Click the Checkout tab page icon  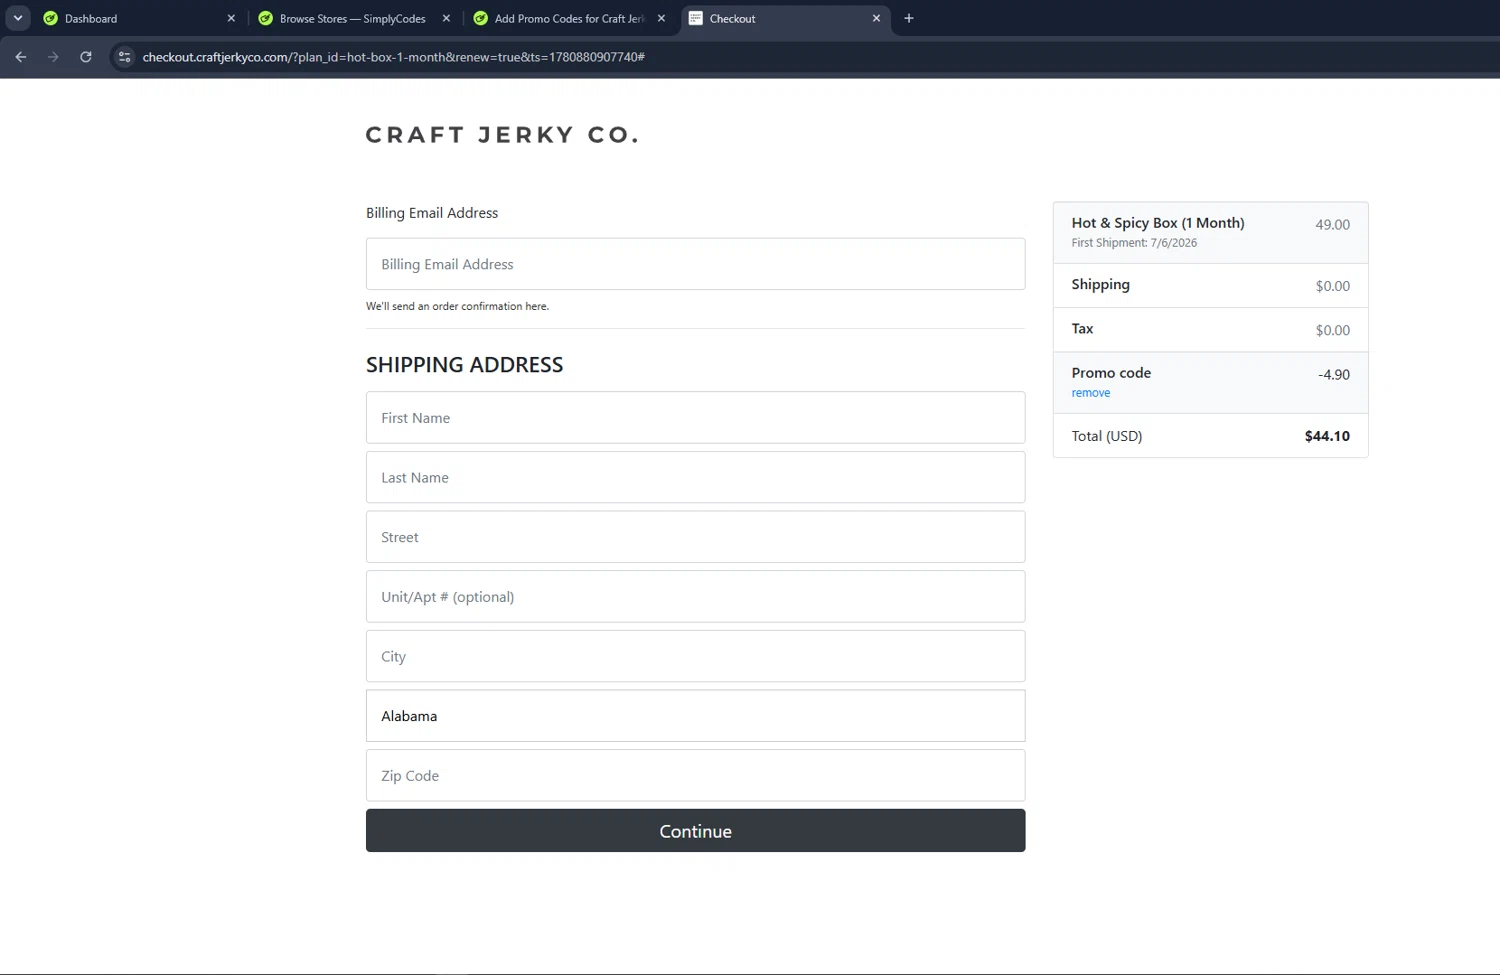point(696,18)
